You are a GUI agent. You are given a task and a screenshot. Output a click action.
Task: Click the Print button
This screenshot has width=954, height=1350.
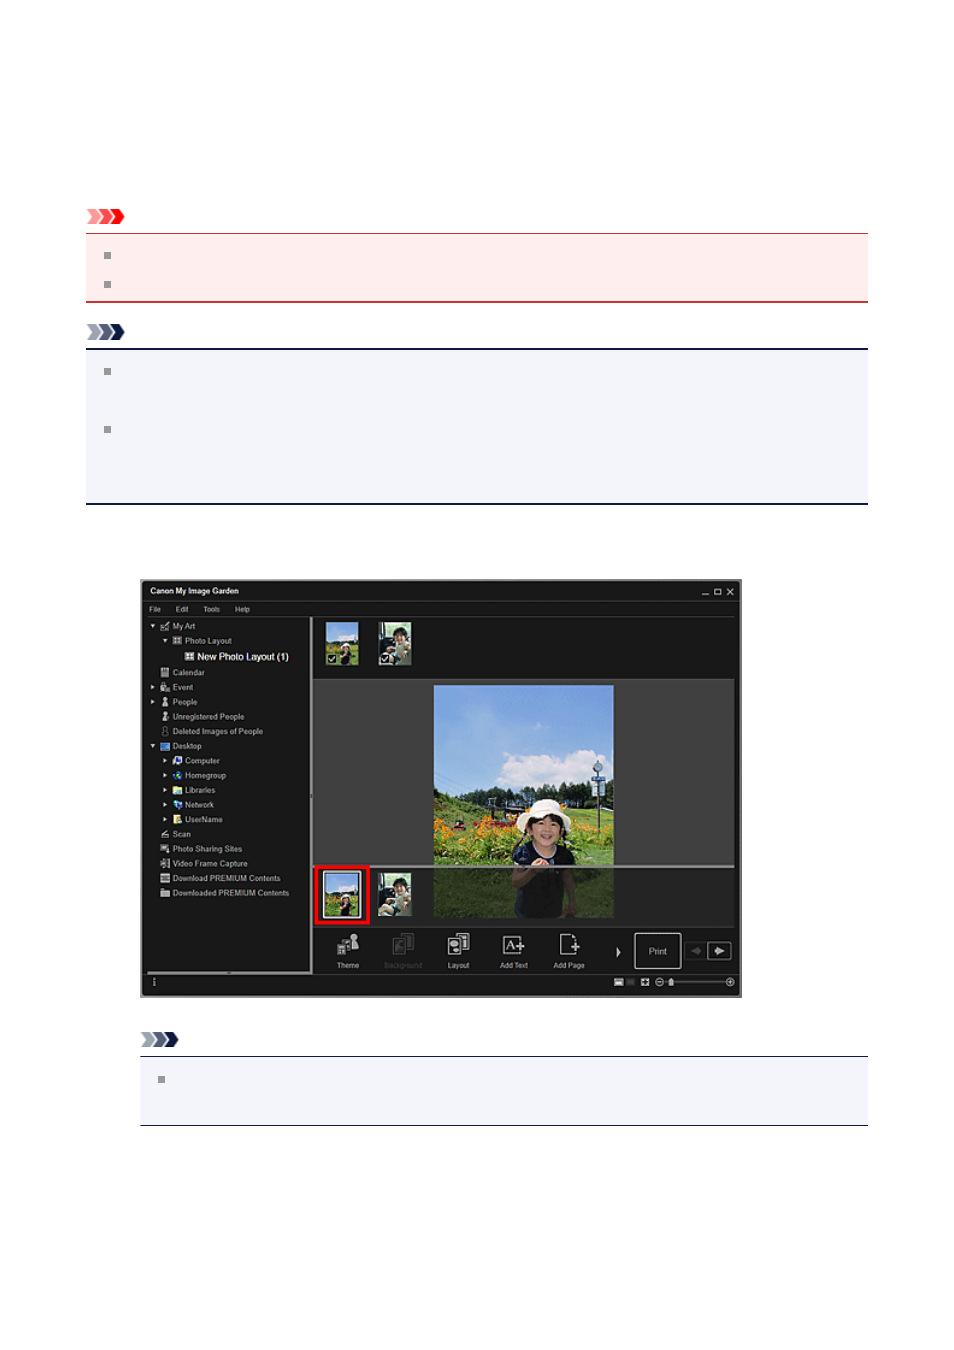pos(658,951)
